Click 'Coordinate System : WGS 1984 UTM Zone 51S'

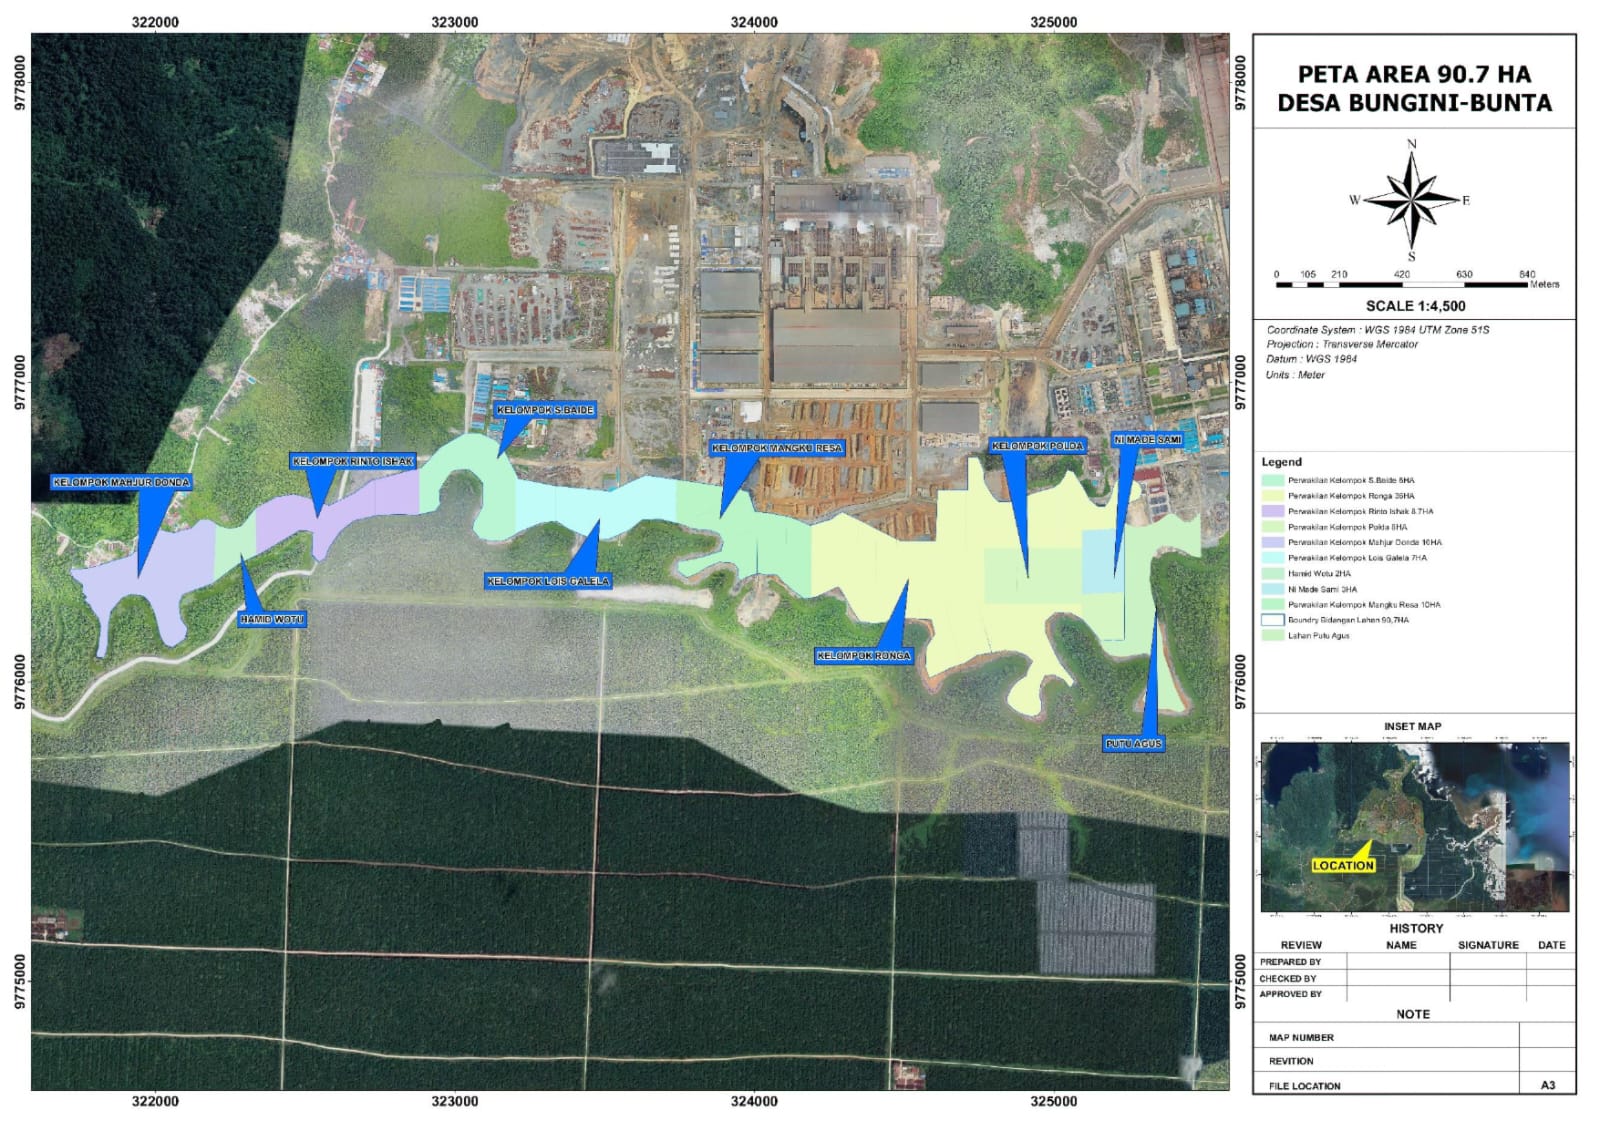[1378, 330]
